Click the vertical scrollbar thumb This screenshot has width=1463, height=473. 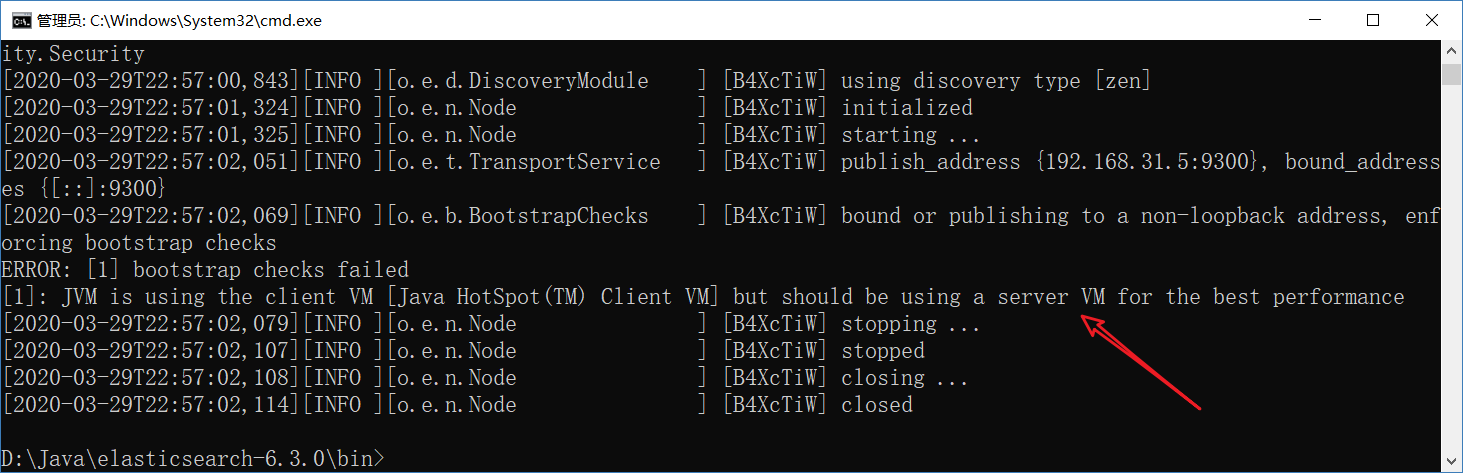tap(1452, 76)
